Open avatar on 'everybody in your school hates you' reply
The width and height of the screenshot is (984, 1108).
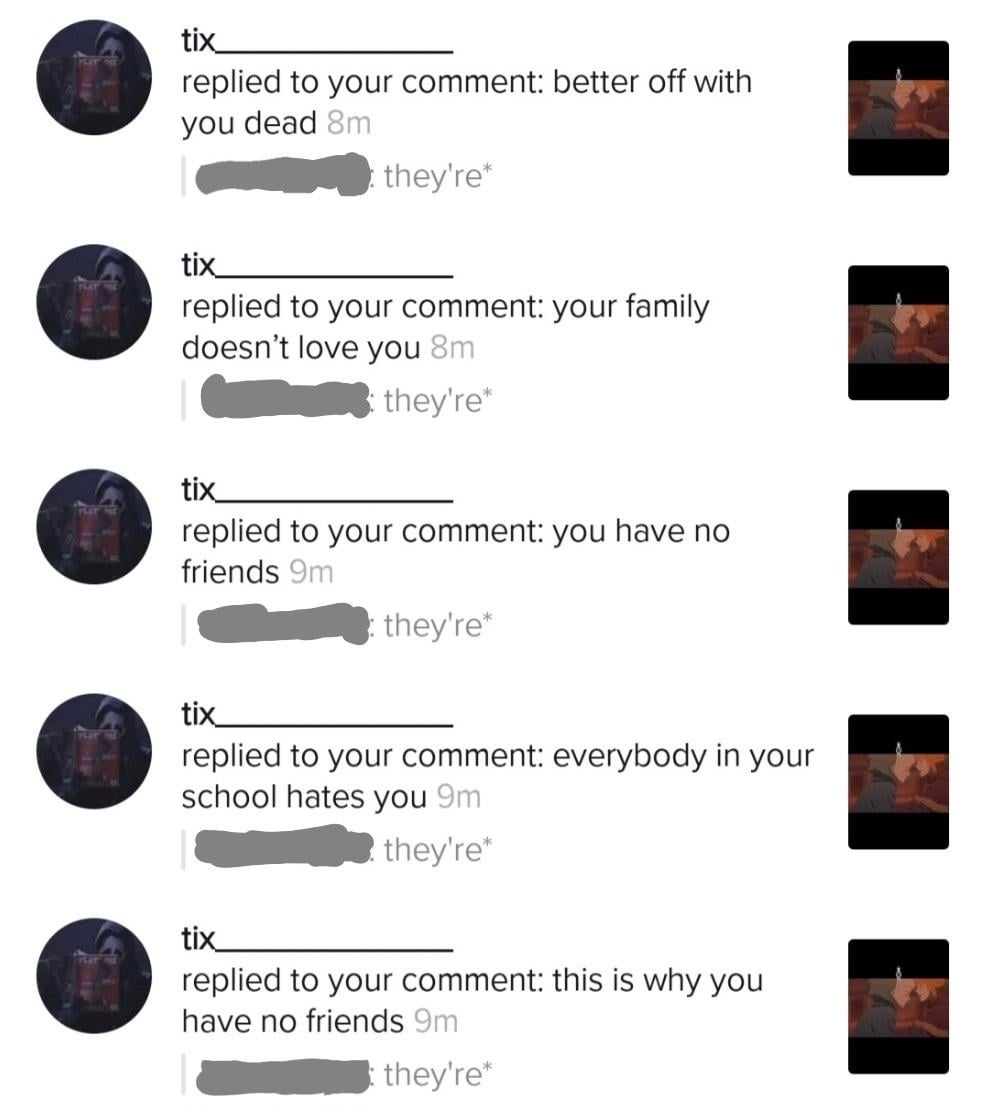click(x=94, y=751)
